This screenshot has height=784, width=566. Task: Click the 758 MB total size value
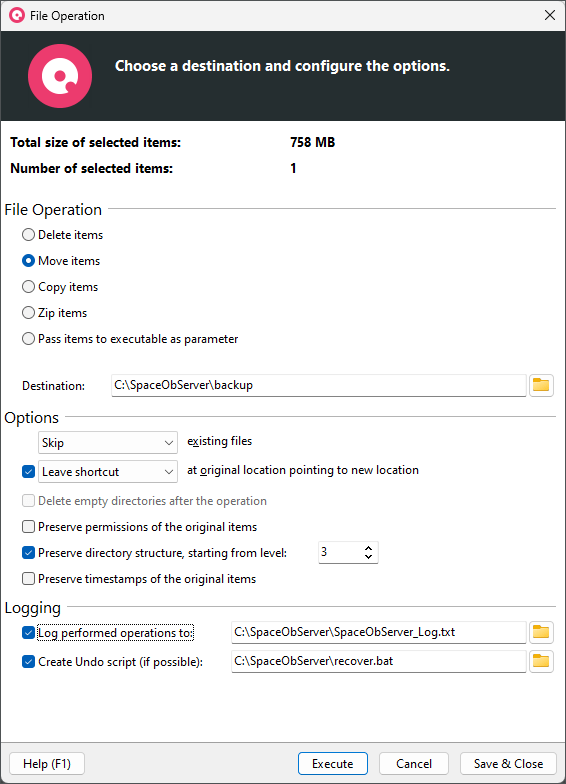pyautogui.click(x=312, y=142)
